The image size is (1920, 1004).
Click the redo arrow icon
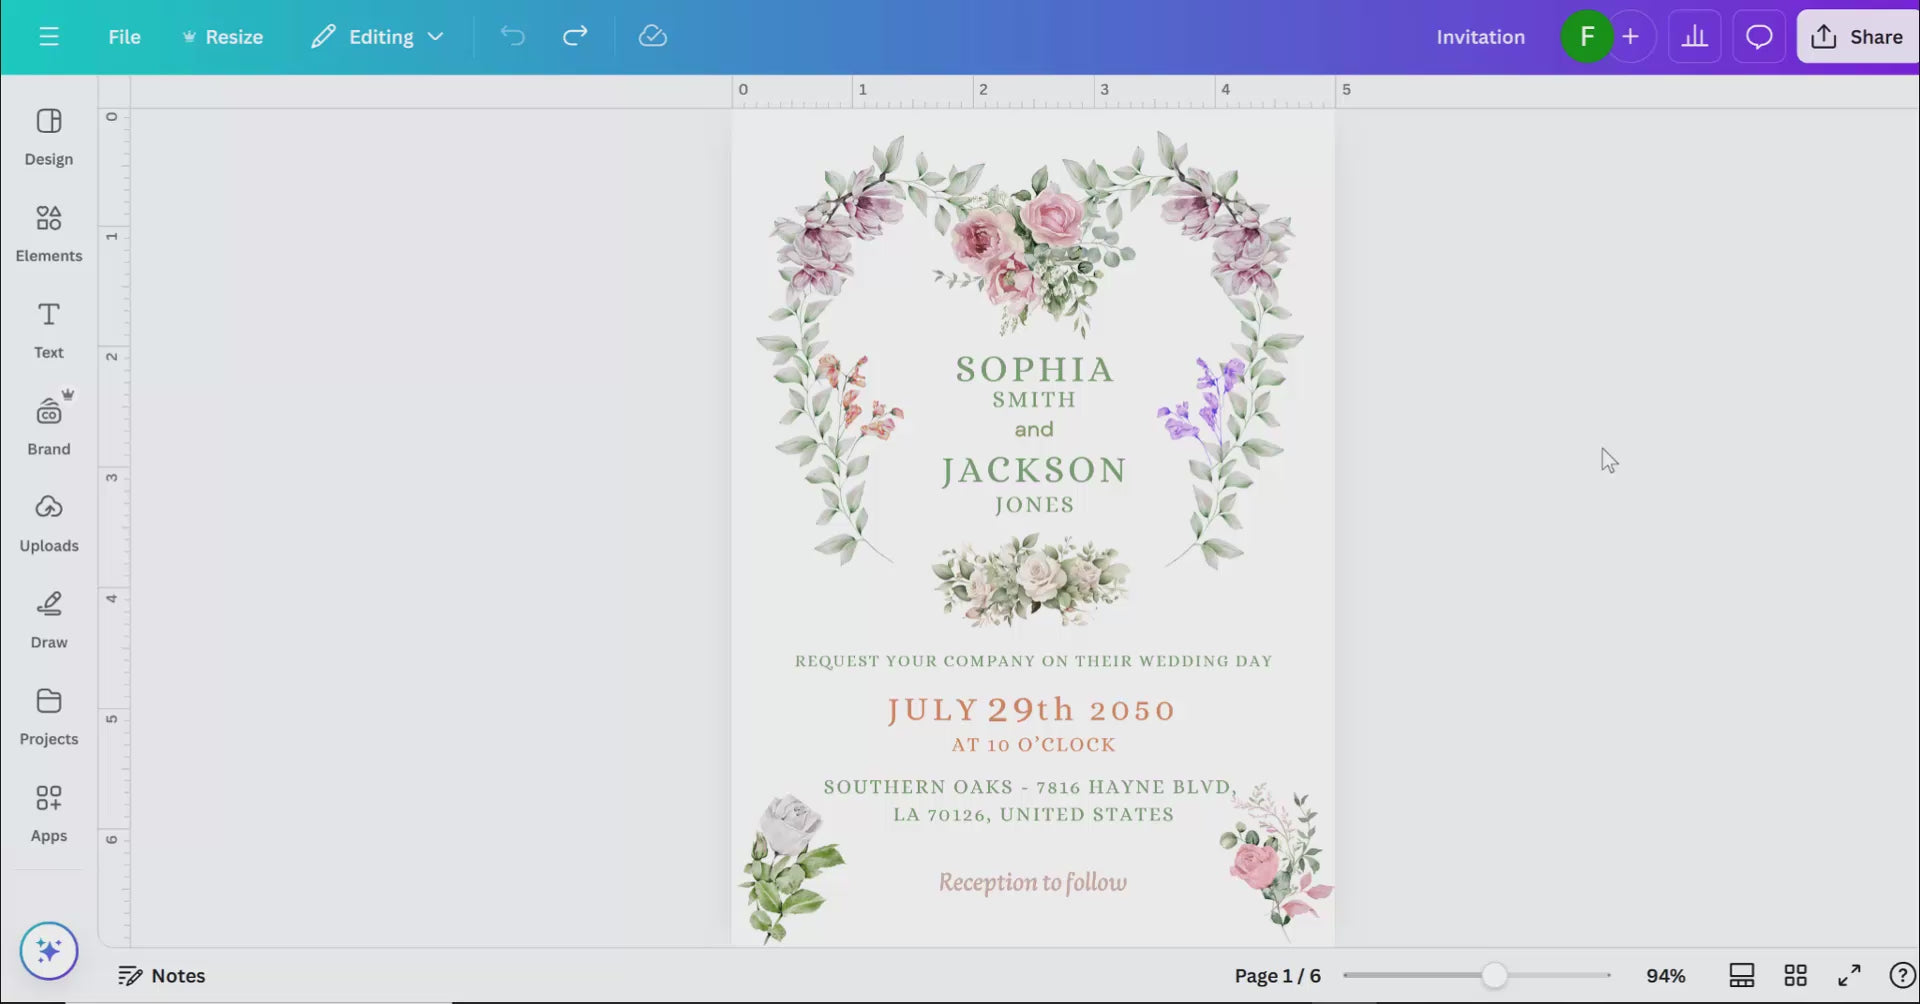pyautogui.click(x=575, y=37)
